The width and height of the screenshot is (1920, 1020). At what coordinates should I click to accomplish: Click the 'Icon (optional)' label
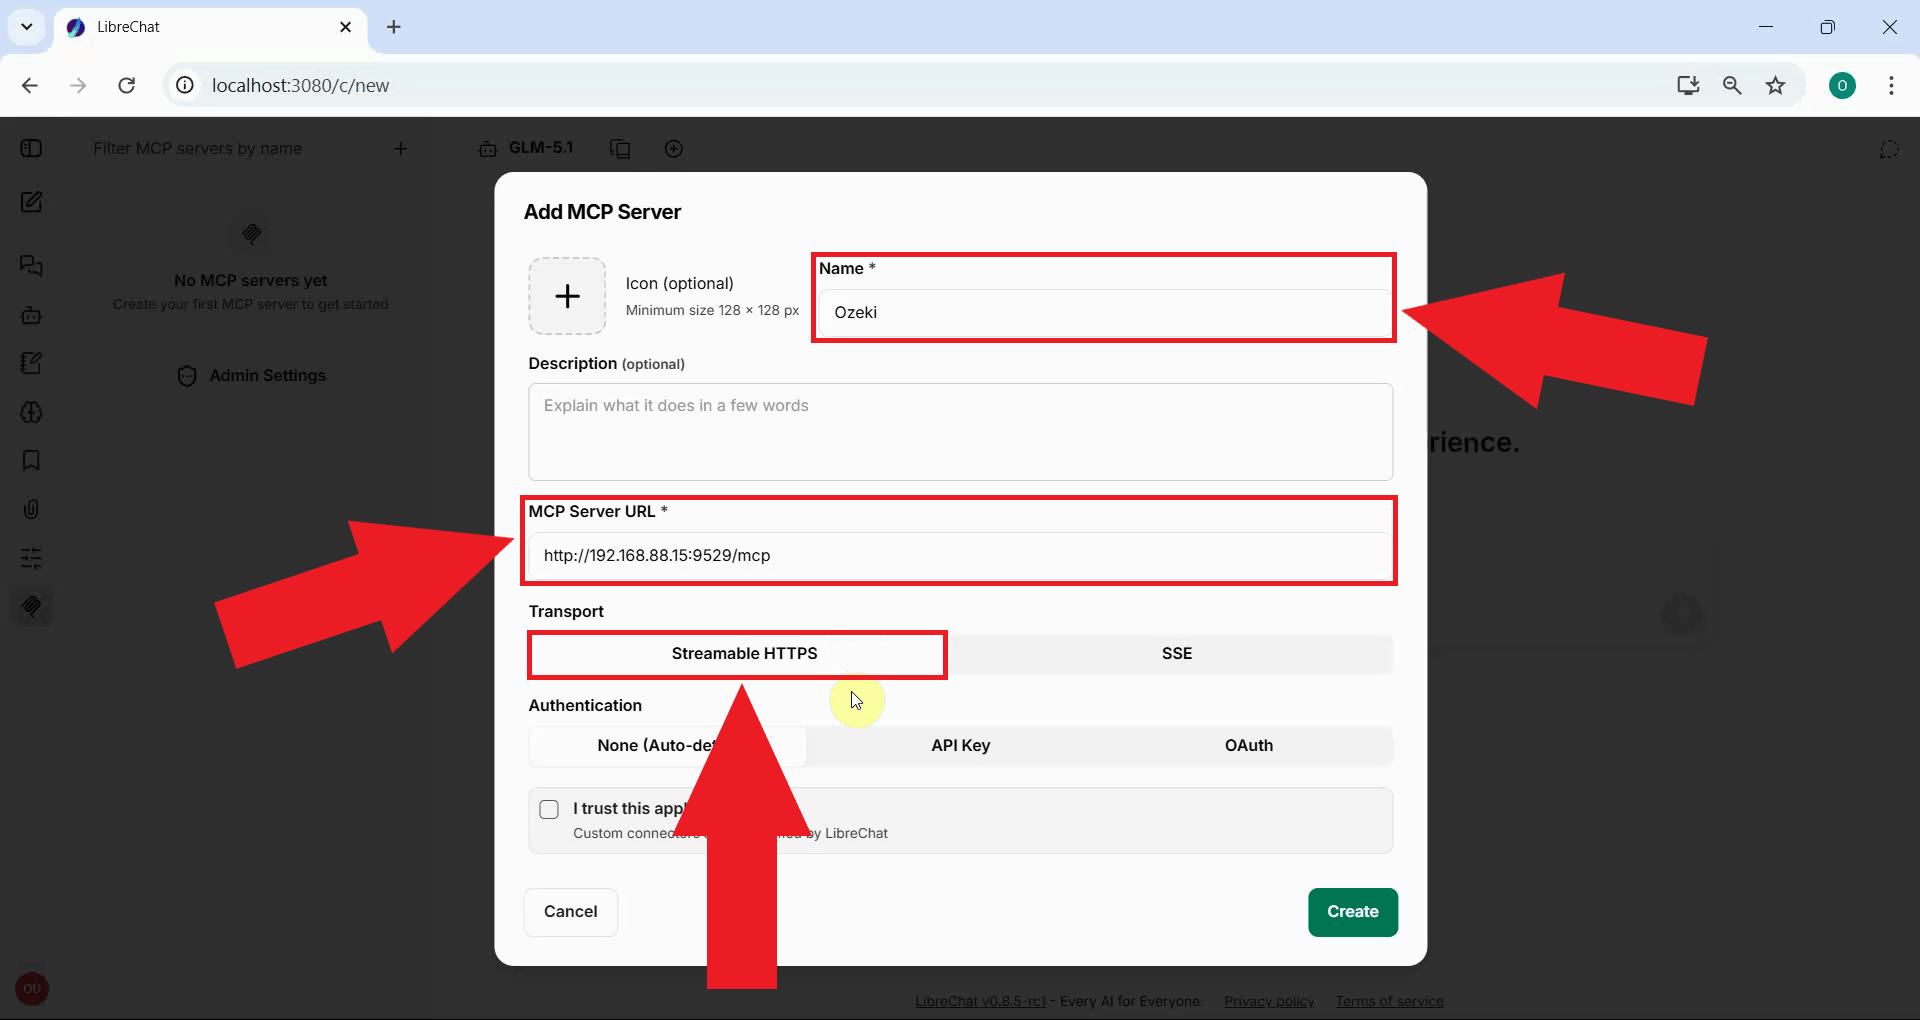[679, 284]
